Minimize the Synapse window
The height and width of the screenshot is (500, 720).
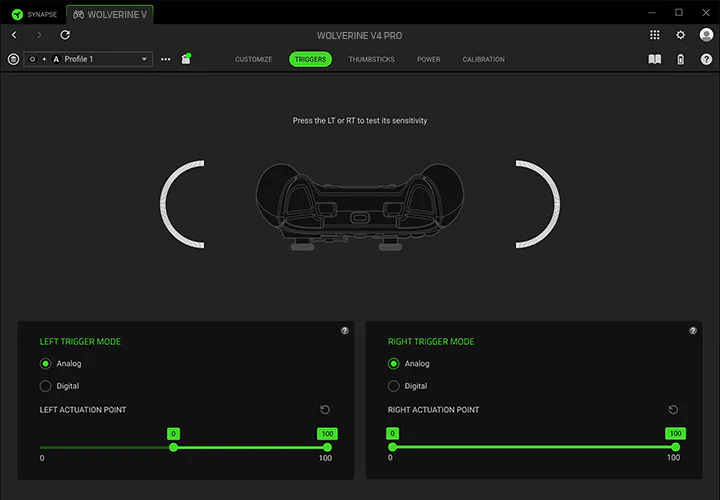tap(652, 13)
